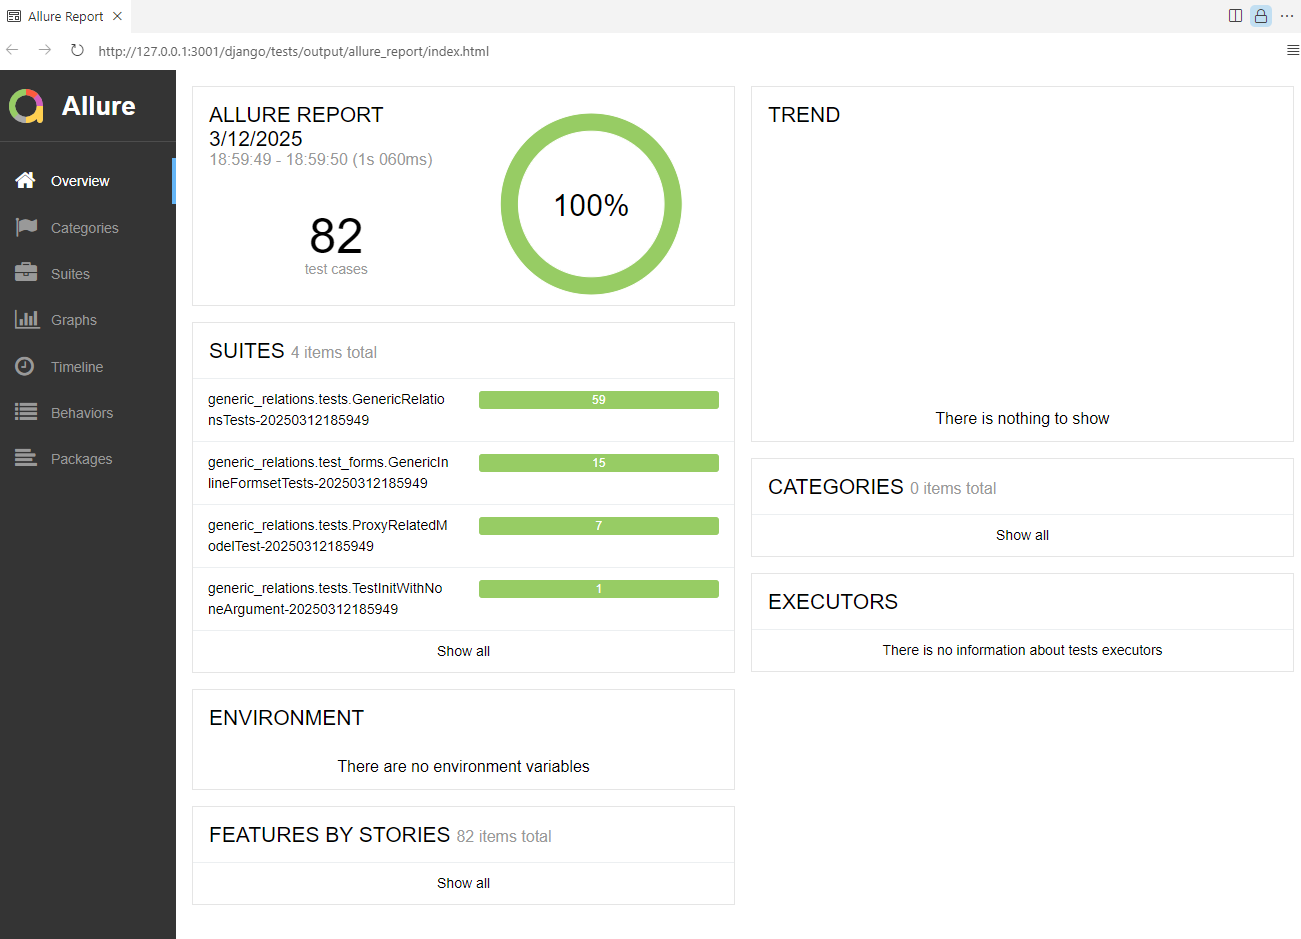Go forward with the browser forward arrow
The width and height of the screenshot is (1301, 939).
click(45, 50)
